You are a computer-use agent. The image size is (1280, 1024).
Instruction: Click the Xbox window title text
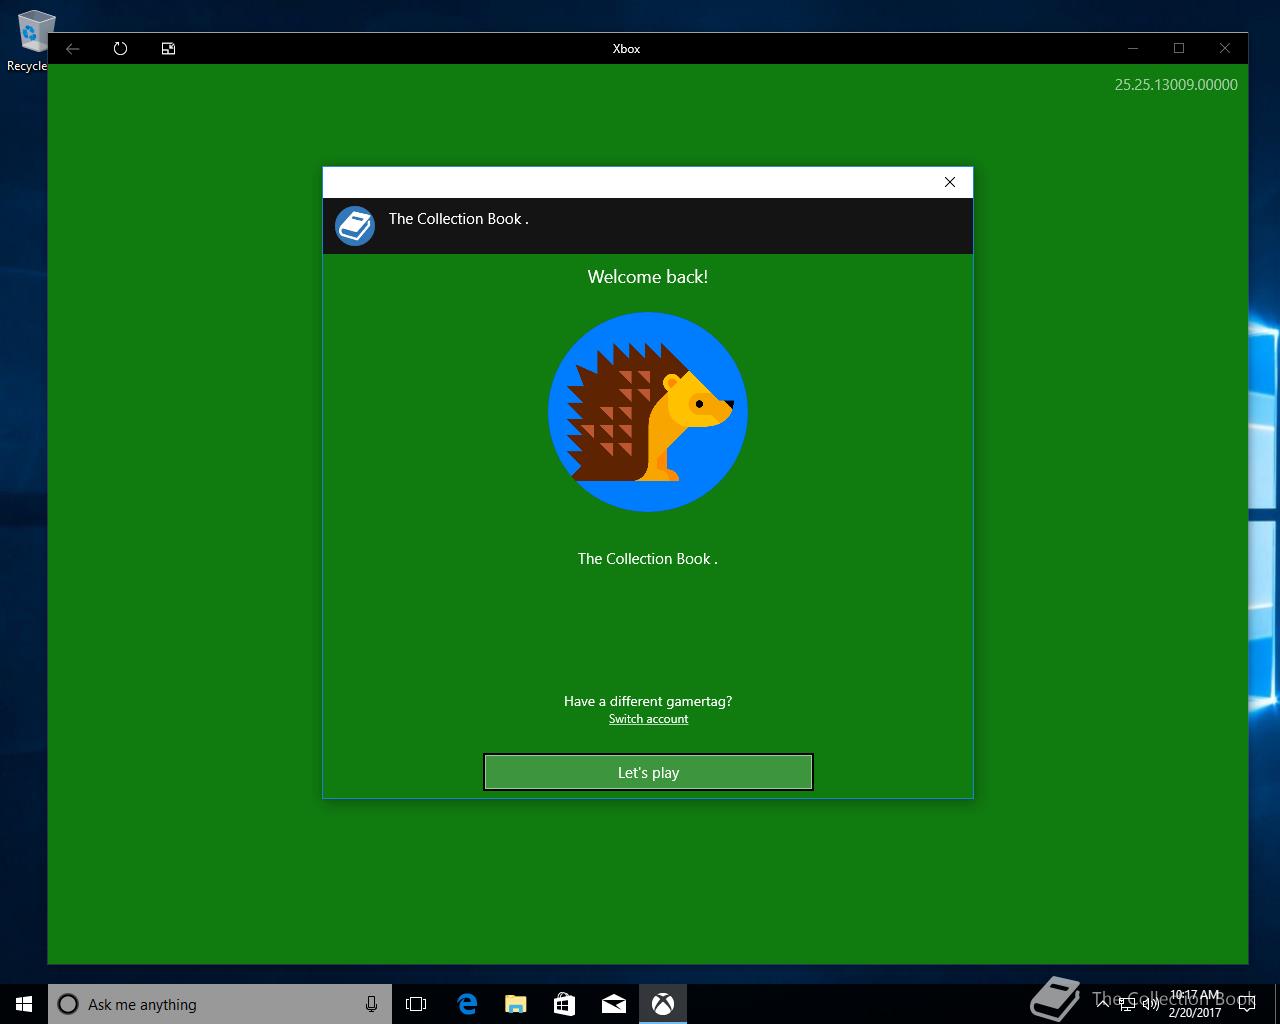click(x=626, y=48)
